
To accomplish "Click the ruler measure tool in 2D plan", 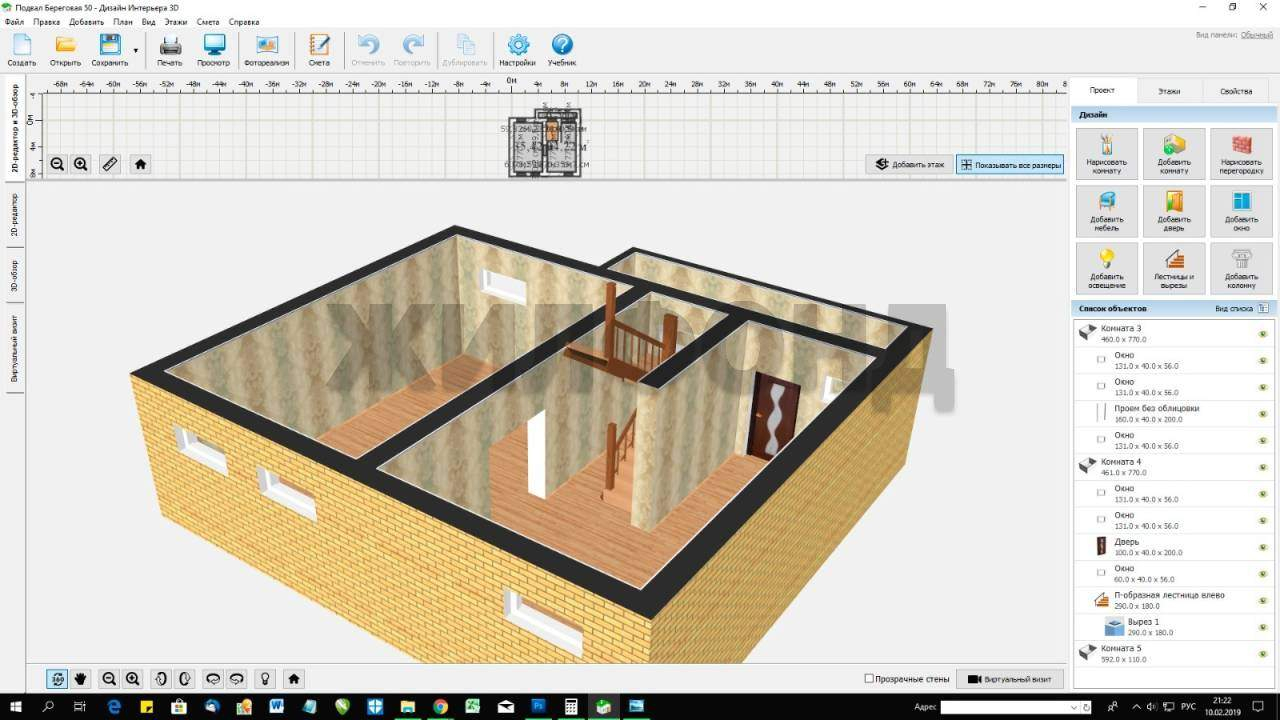I will [x=110, y=164].
